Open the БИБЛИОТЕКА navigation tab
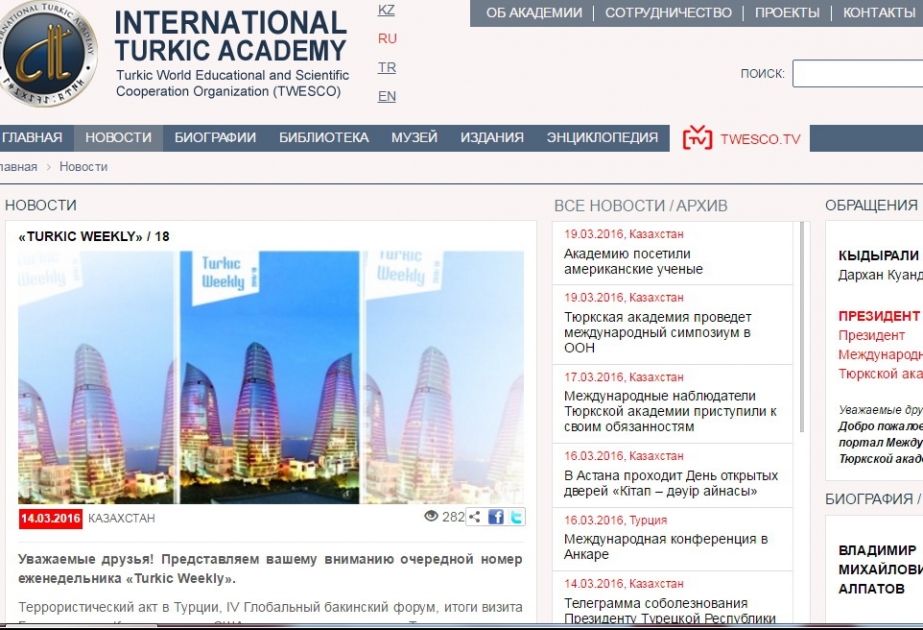The height and width of the screenshot is (630, 923). [324, 138]
